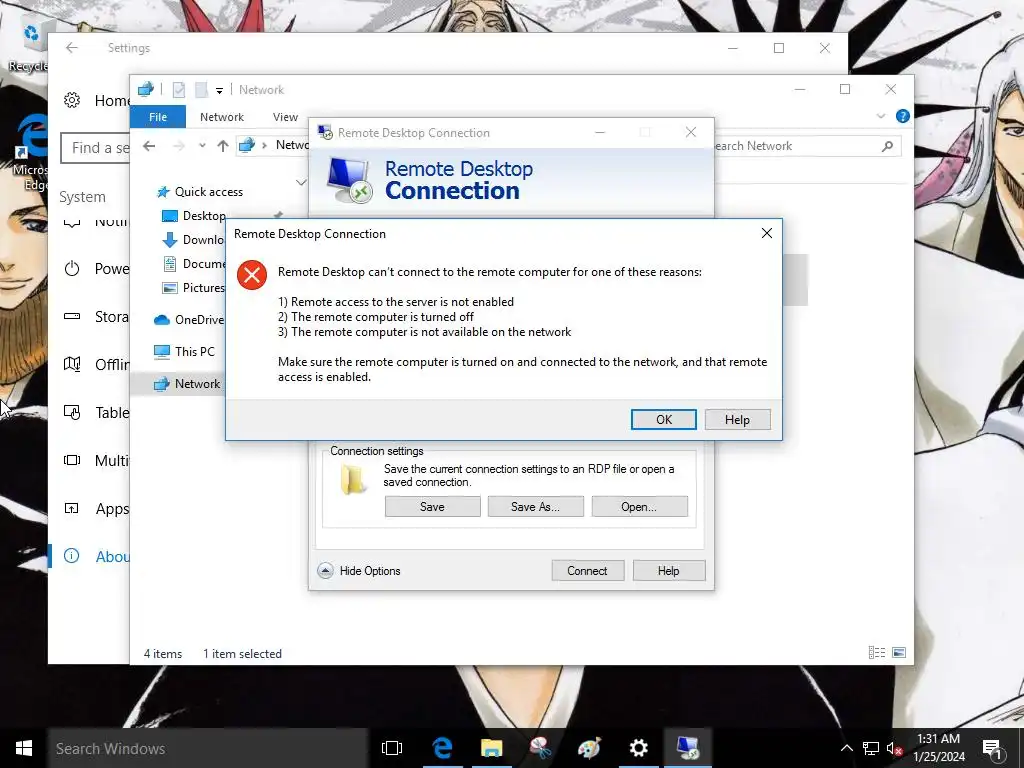The image size is (1024, 768).
Task: Select Quick access in navigation pane
Action: [x=200, y=192]
